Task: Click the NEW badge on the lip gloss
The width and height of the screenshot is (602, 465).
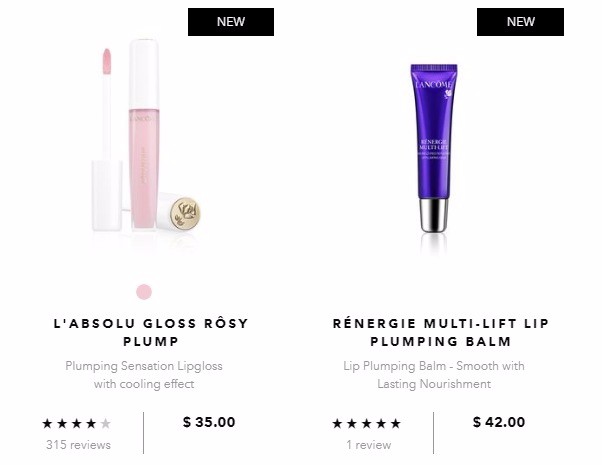Action: pos(231,22)
